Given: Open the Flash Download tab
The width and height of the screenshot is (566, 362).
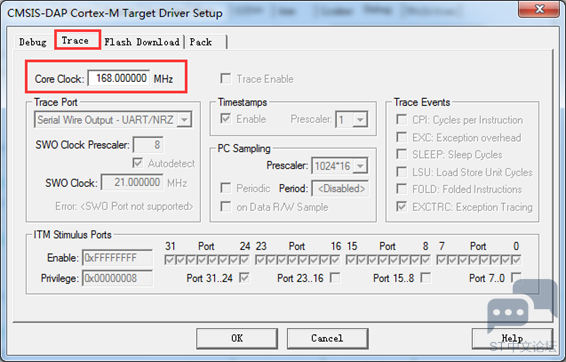Looking at the screenshot, I should coord(142,42).
